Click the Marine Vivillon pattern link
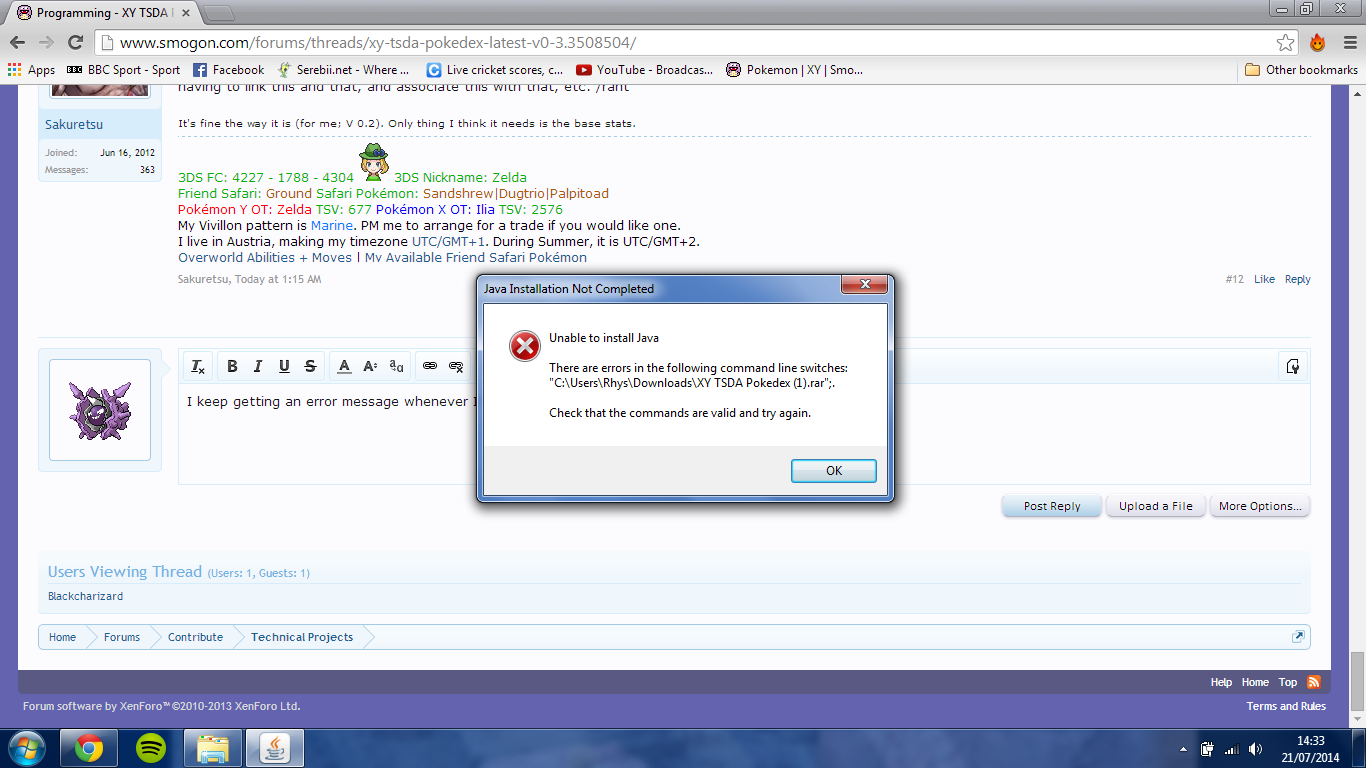 point(332,226)
